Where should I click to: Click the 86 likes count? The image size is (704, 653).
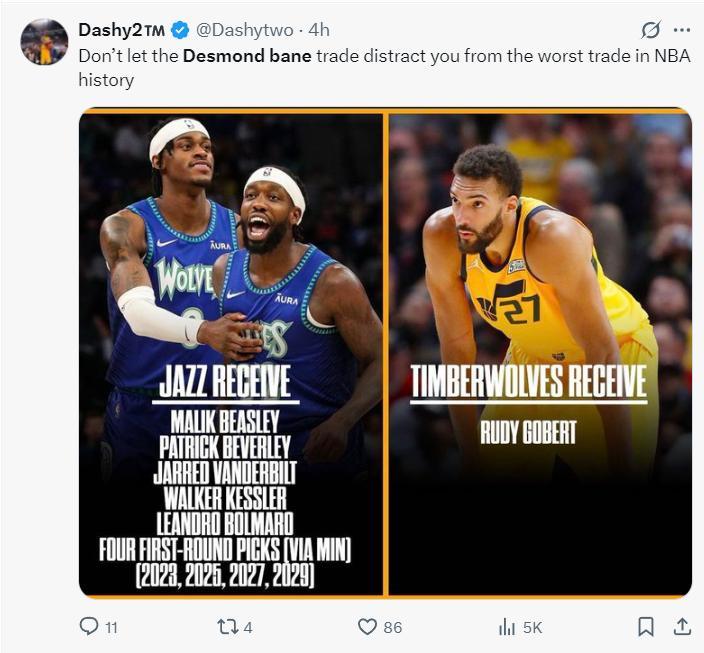pos(392,627)
